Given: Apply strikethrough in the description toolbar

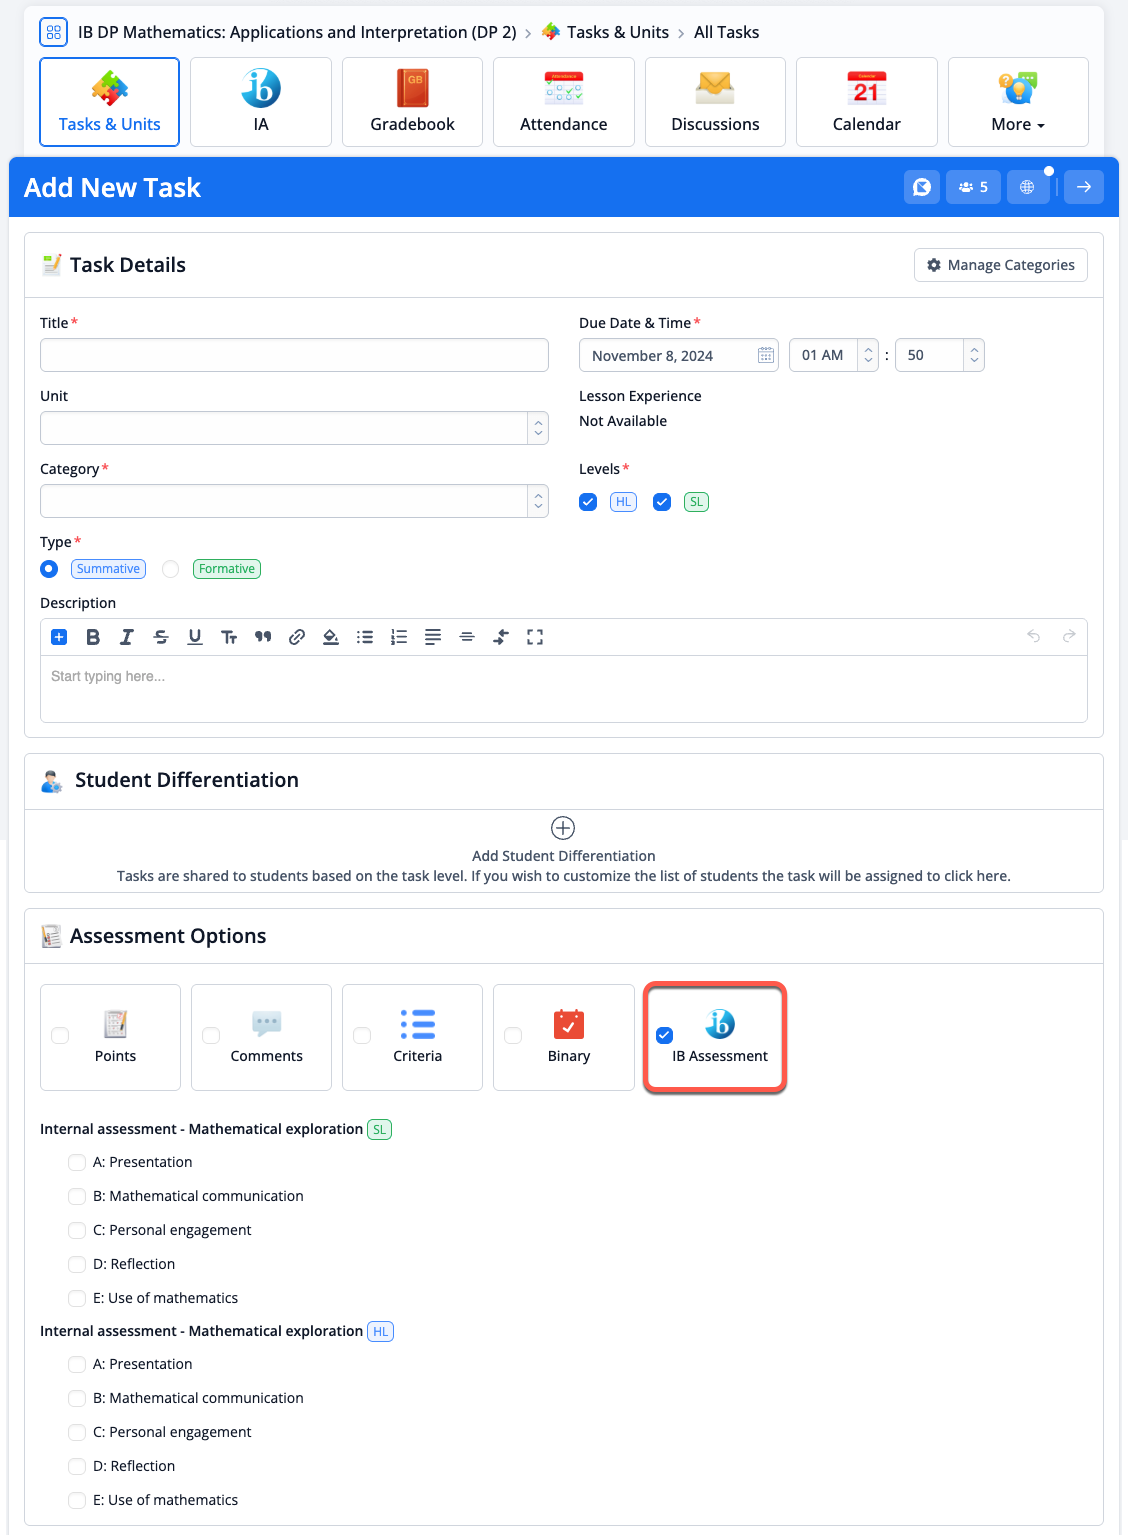Looking at the screenshot, I should [161, 637].
